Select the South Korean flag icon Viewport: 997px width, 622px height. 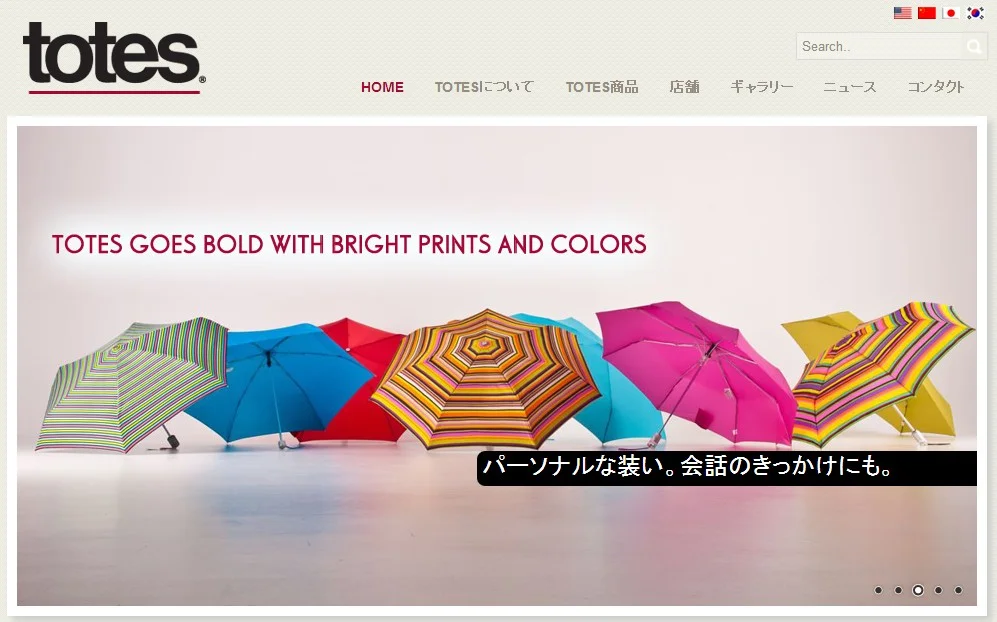975,13
